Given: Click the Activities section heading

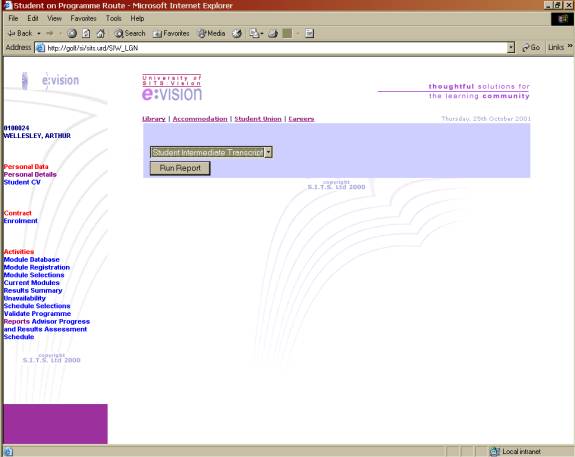Looking at the screenshot, I should point(19,252).
